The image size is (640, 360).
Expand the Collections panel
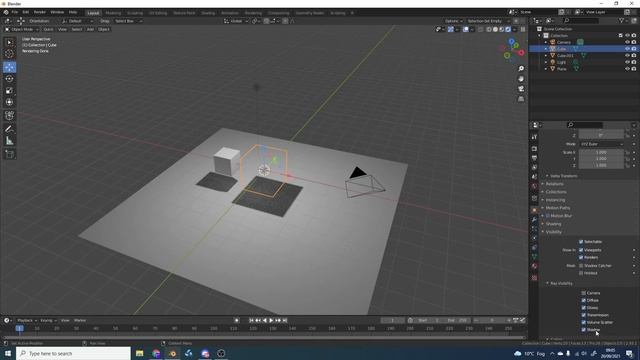pyautogui.click(x=556, y=192)
